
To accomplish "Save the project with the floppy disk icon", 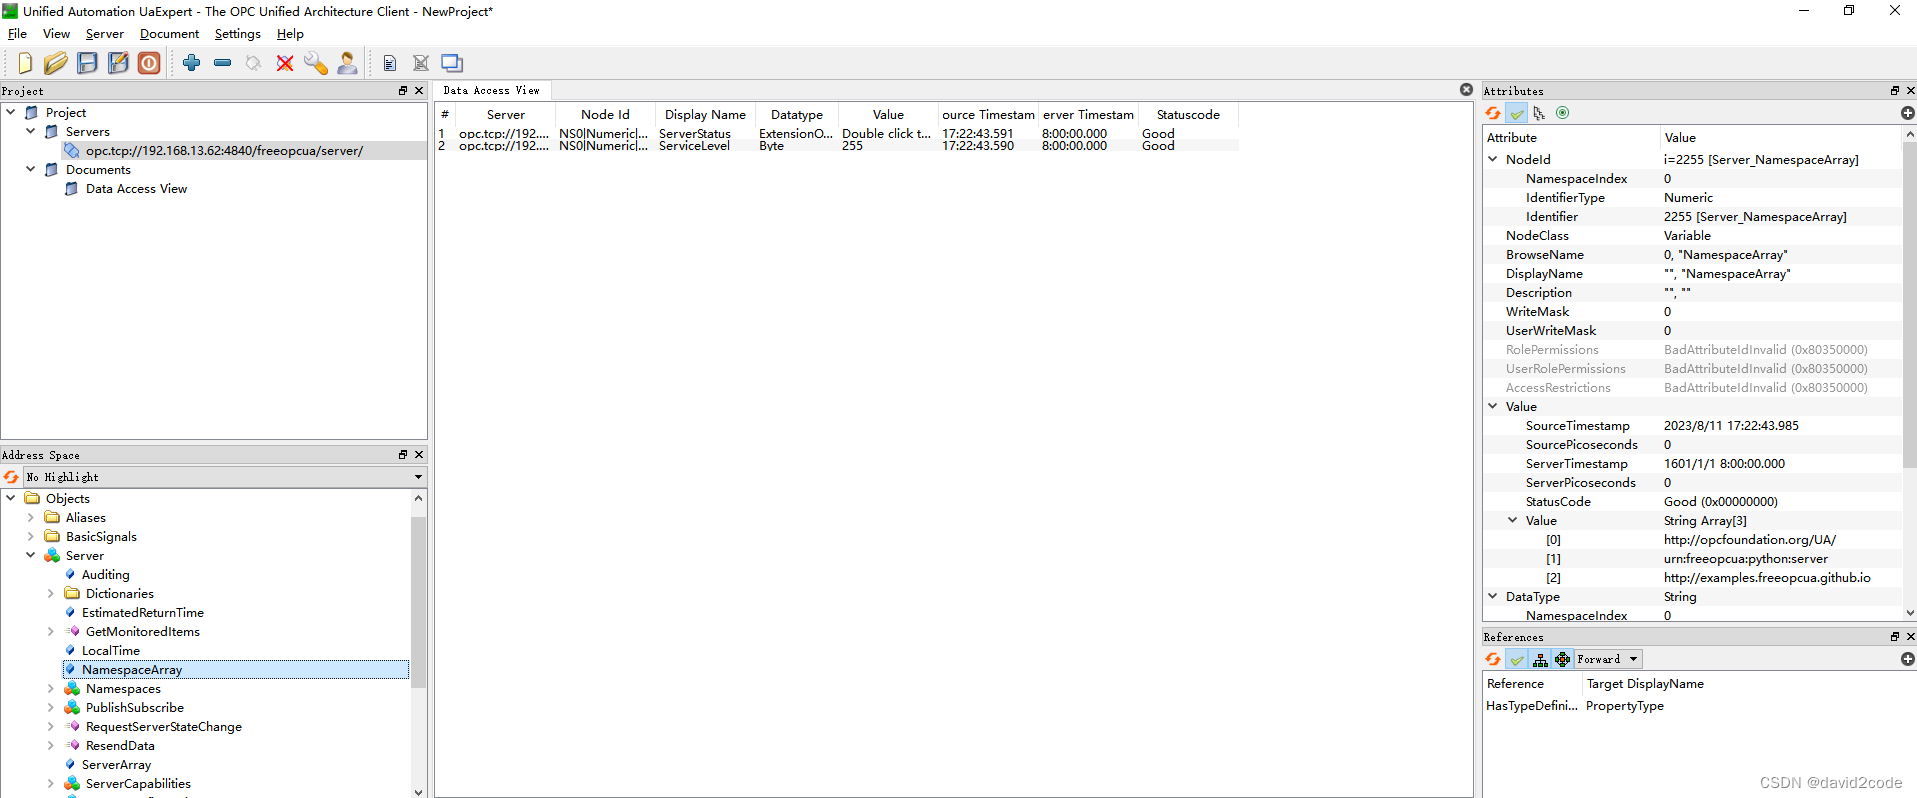I will [x=87, y=63].
